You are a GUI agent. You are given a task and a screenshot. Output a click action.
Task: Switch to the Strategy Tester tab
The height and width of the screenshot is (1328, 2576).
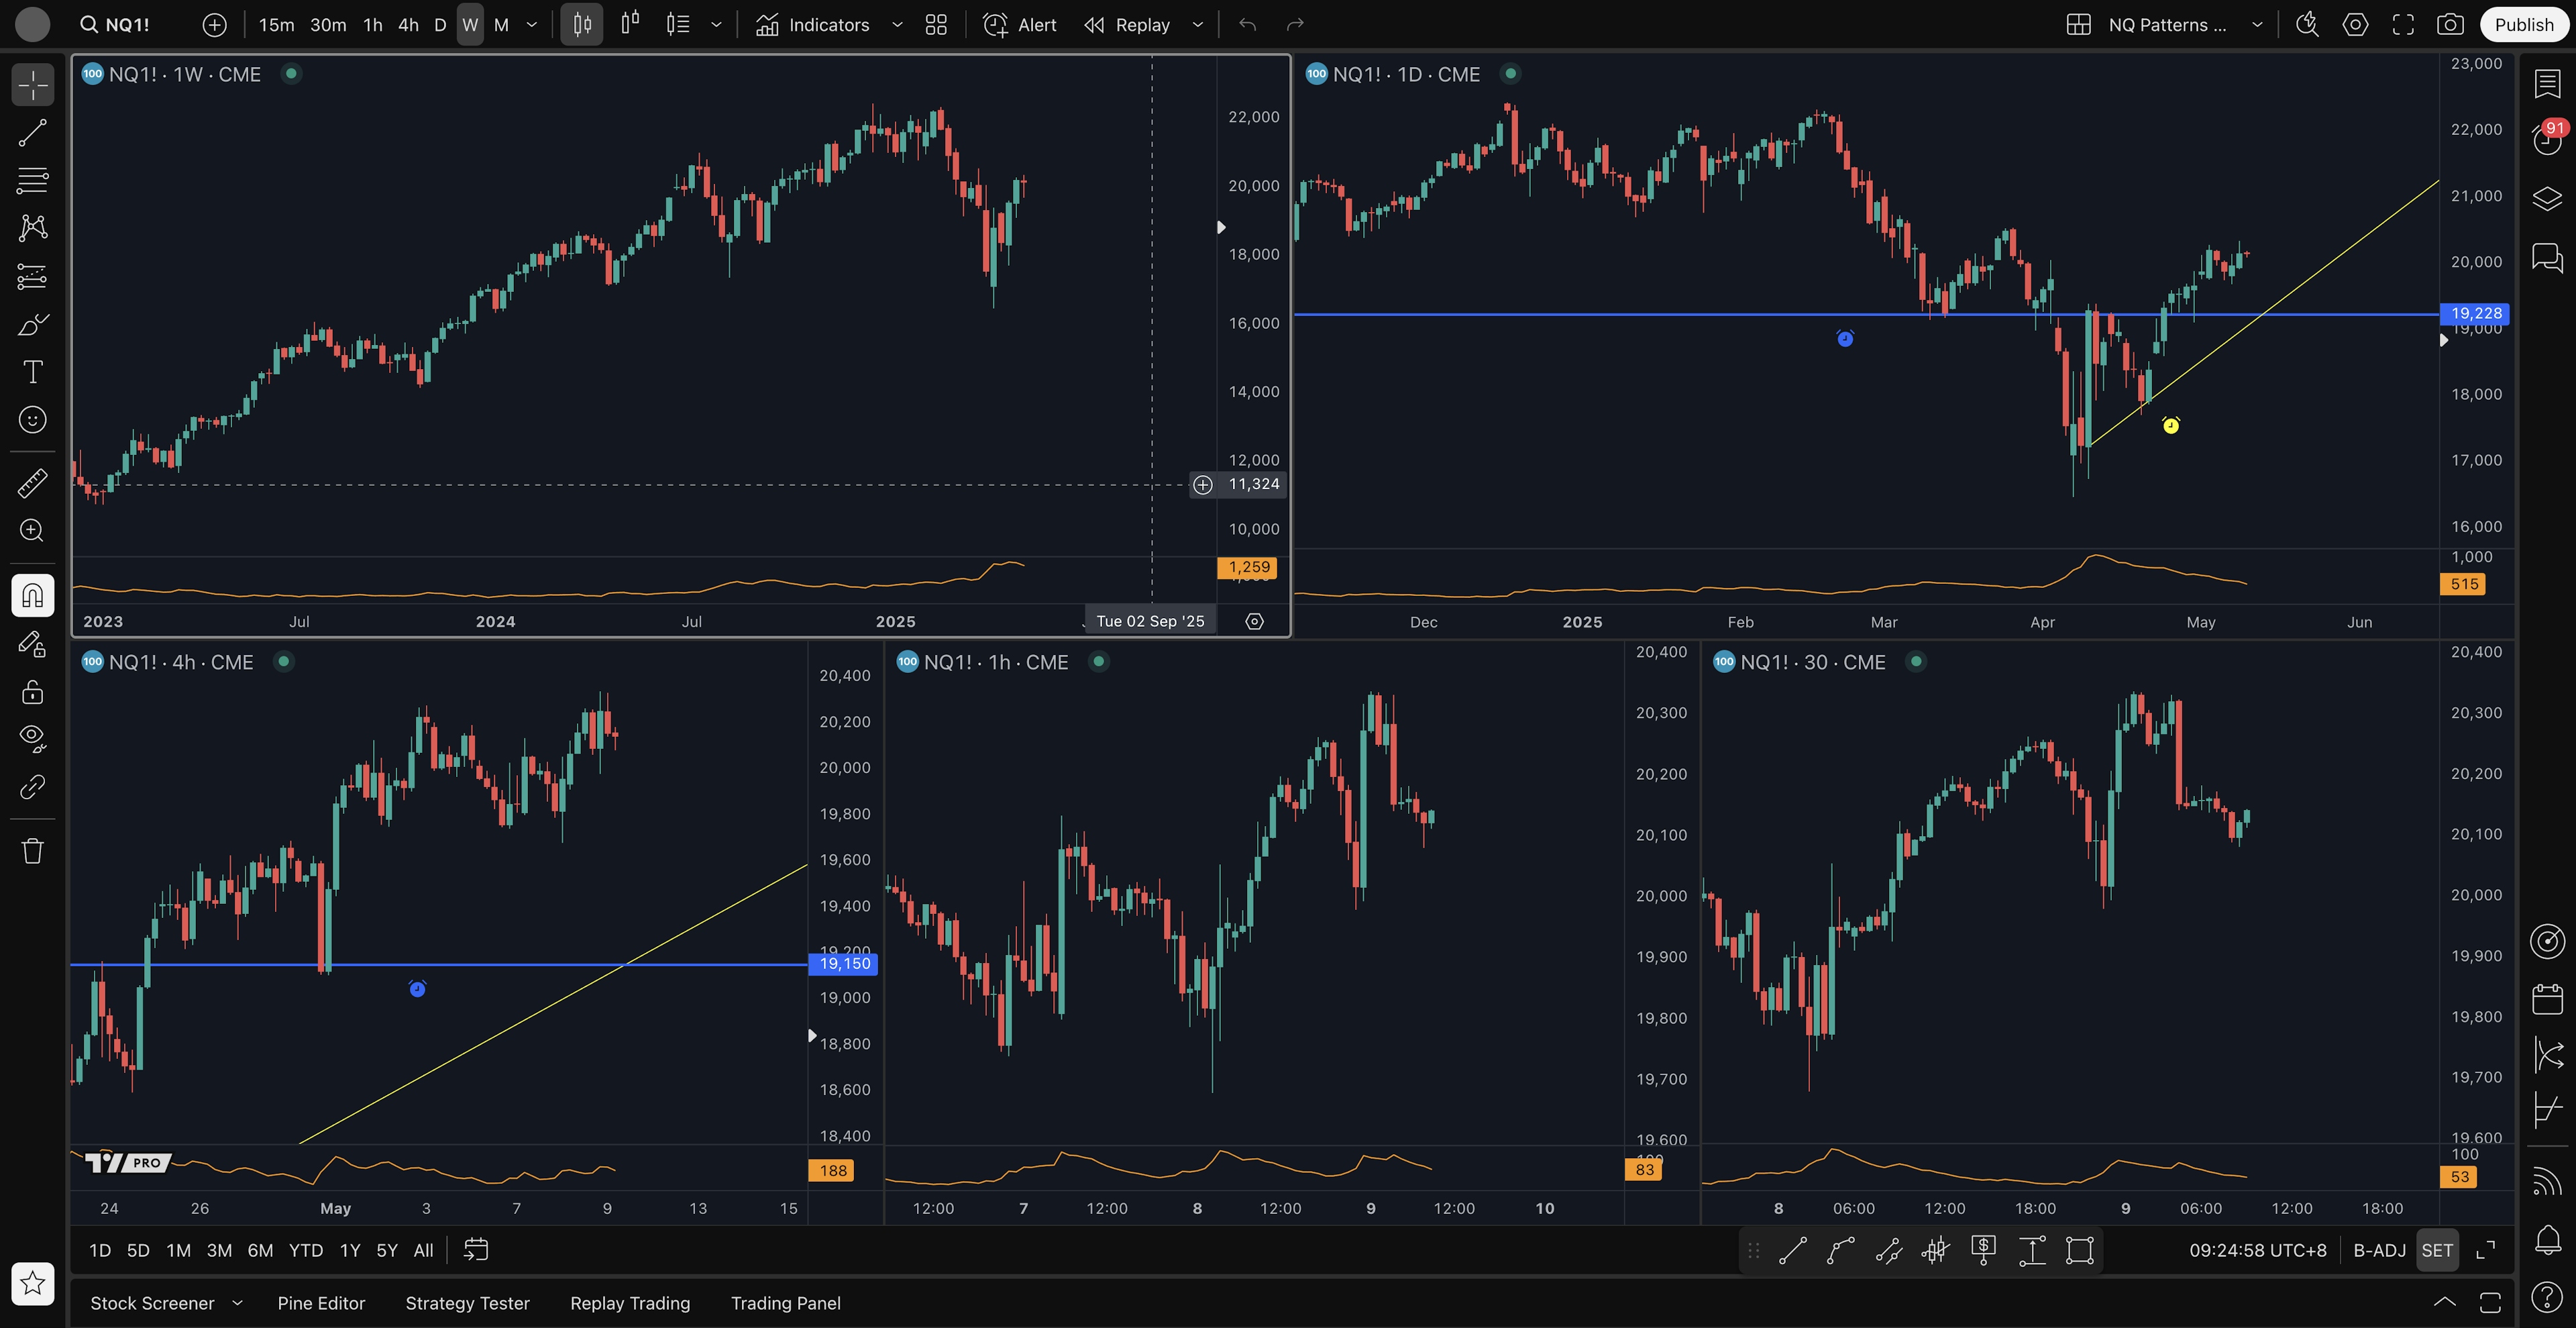pyautogui.click(x=467, y=1303)
